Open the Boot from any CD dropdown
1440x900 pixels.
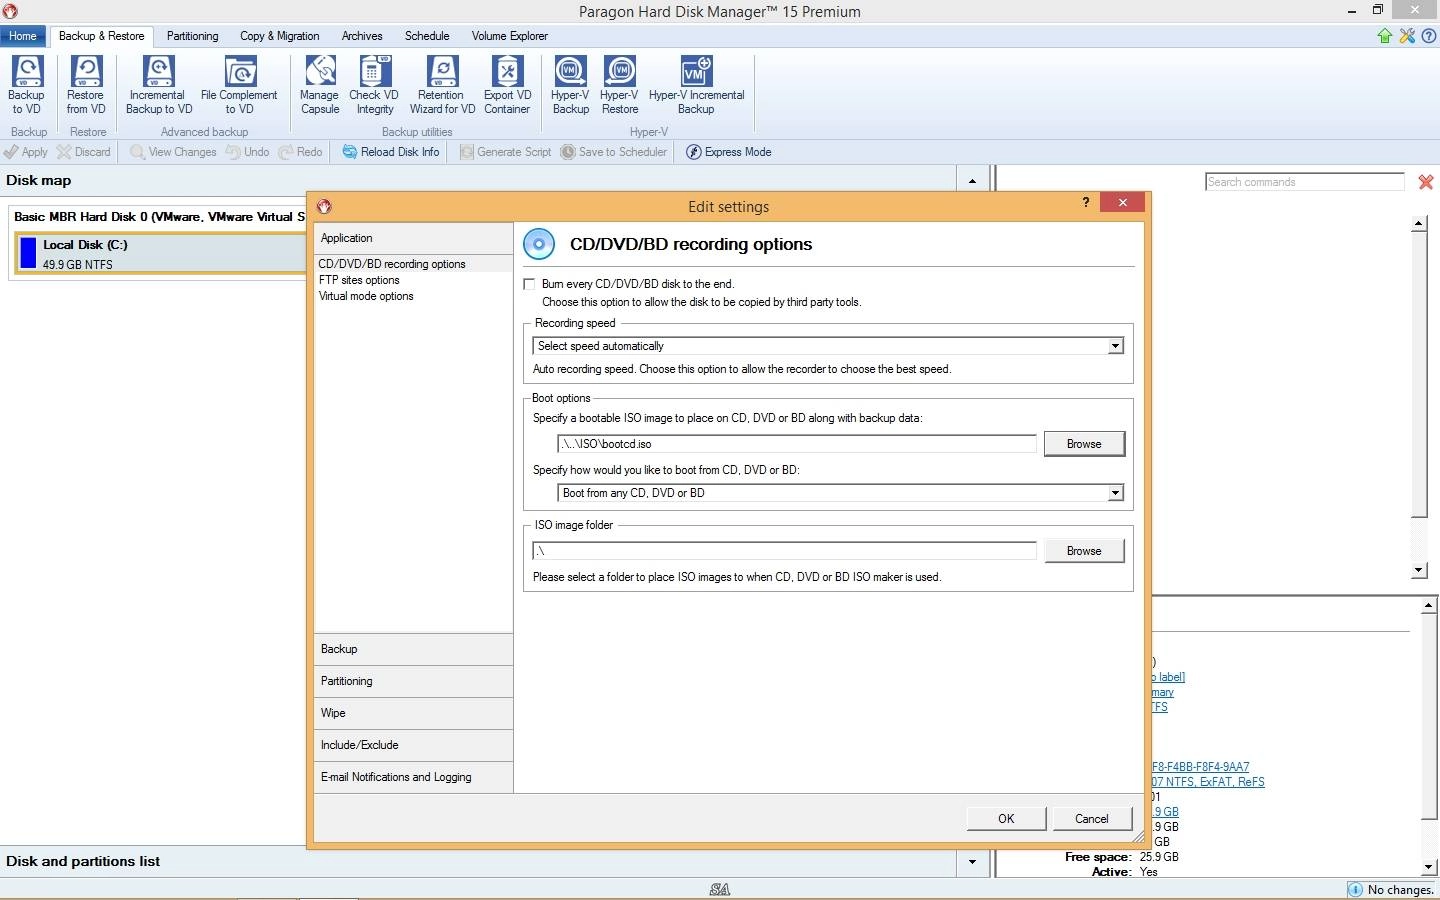click(x=1115, y=493)
